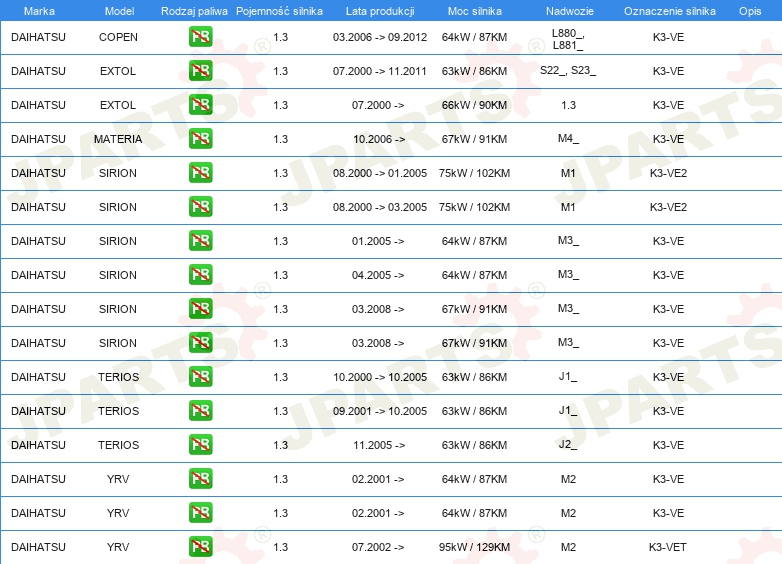Click the fuel icon for EXTOL 07.2000 -> 11.2011
Screen dimensions: 782x564
point(200,71)
